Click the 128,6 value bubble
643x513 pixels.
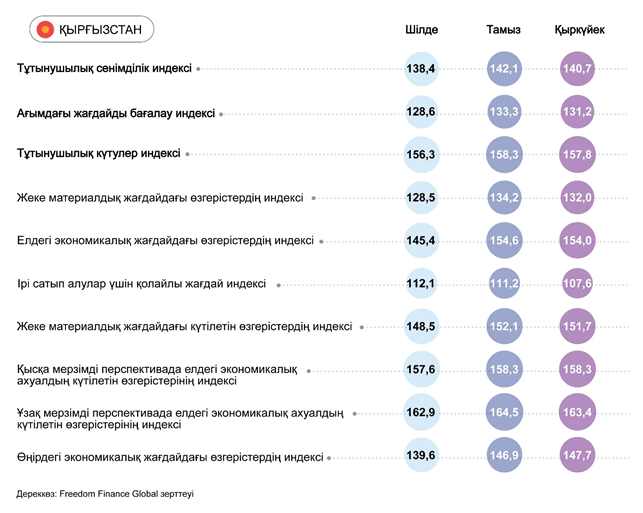[421, 112]
